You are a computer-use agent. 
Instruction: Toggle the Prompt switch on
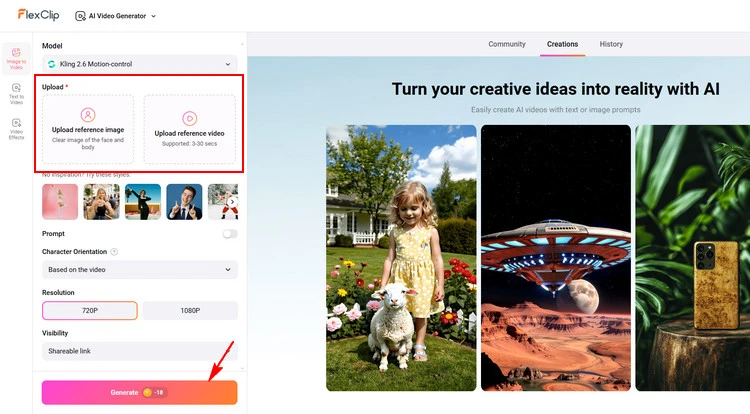(230, 234)
